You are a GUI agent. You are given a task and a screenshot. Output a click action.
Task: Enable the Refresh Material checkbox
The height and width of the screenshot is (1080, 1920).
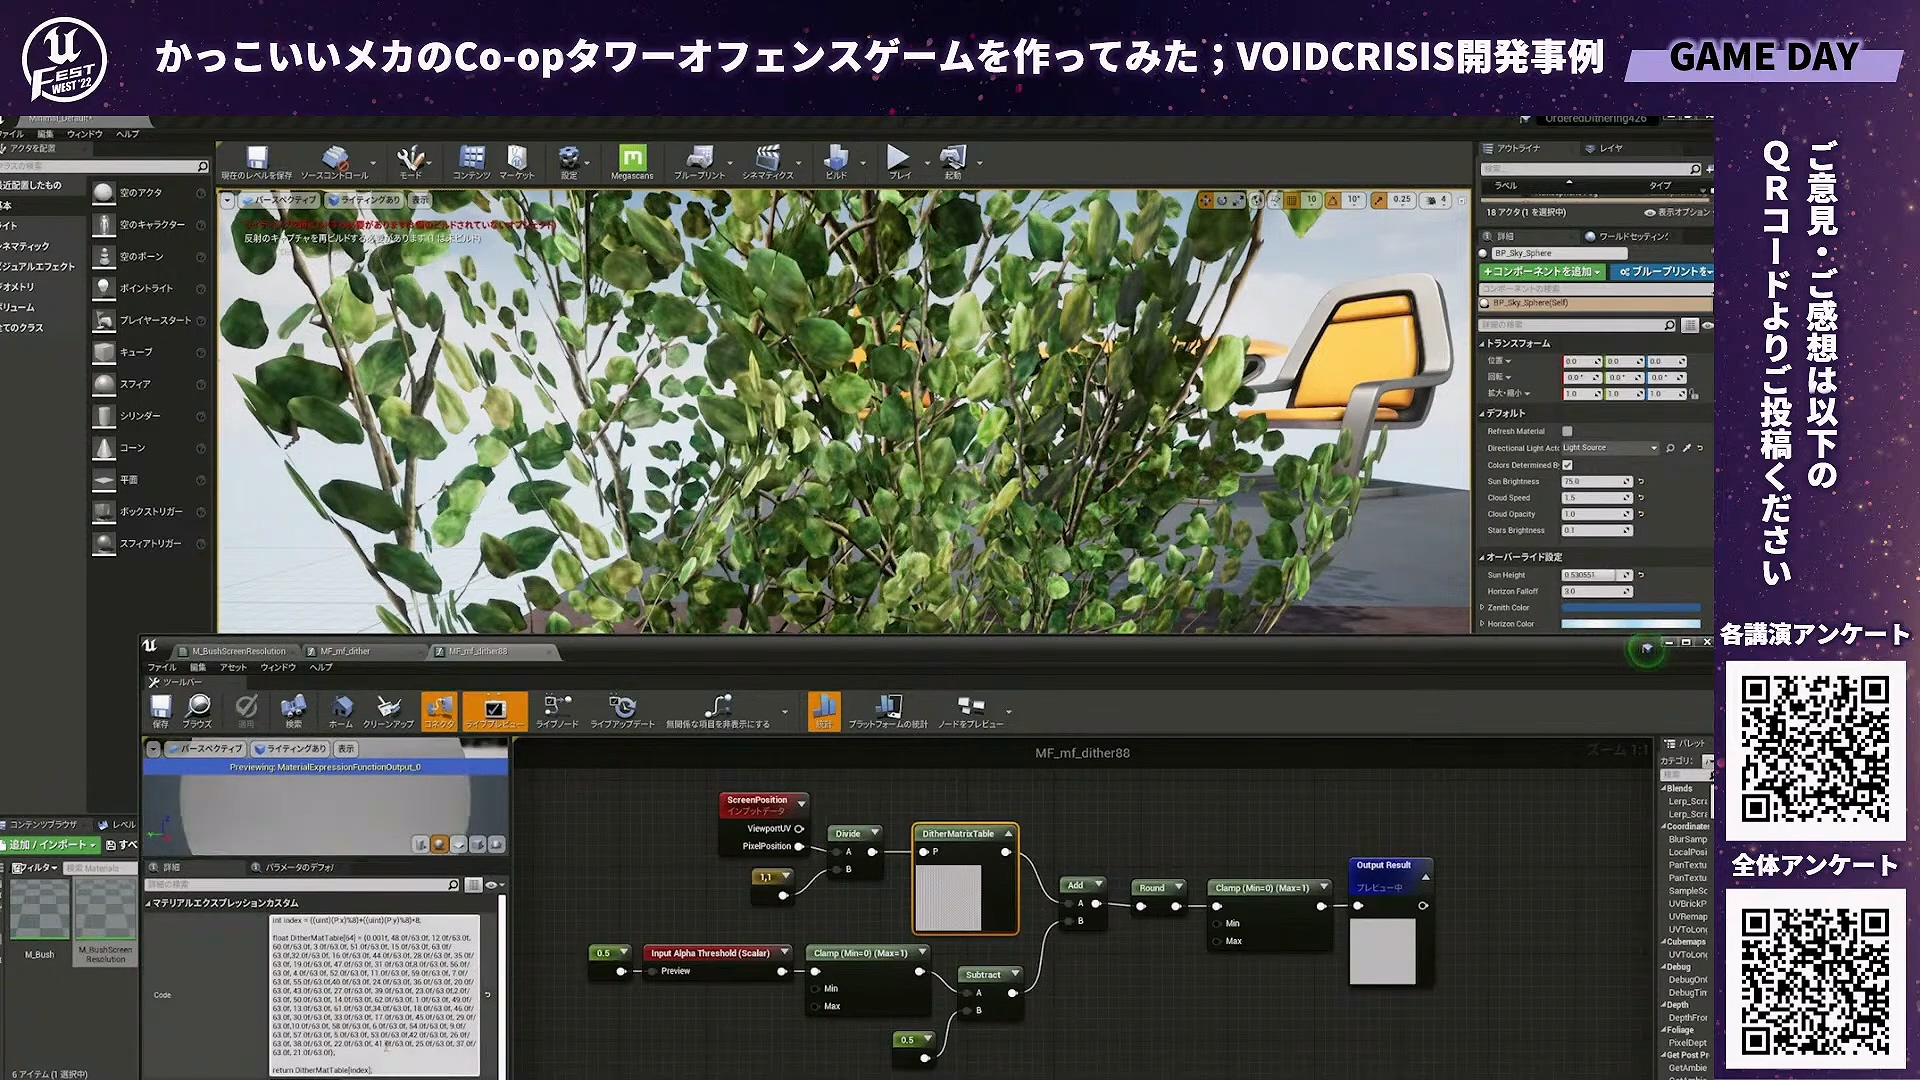1567,431
